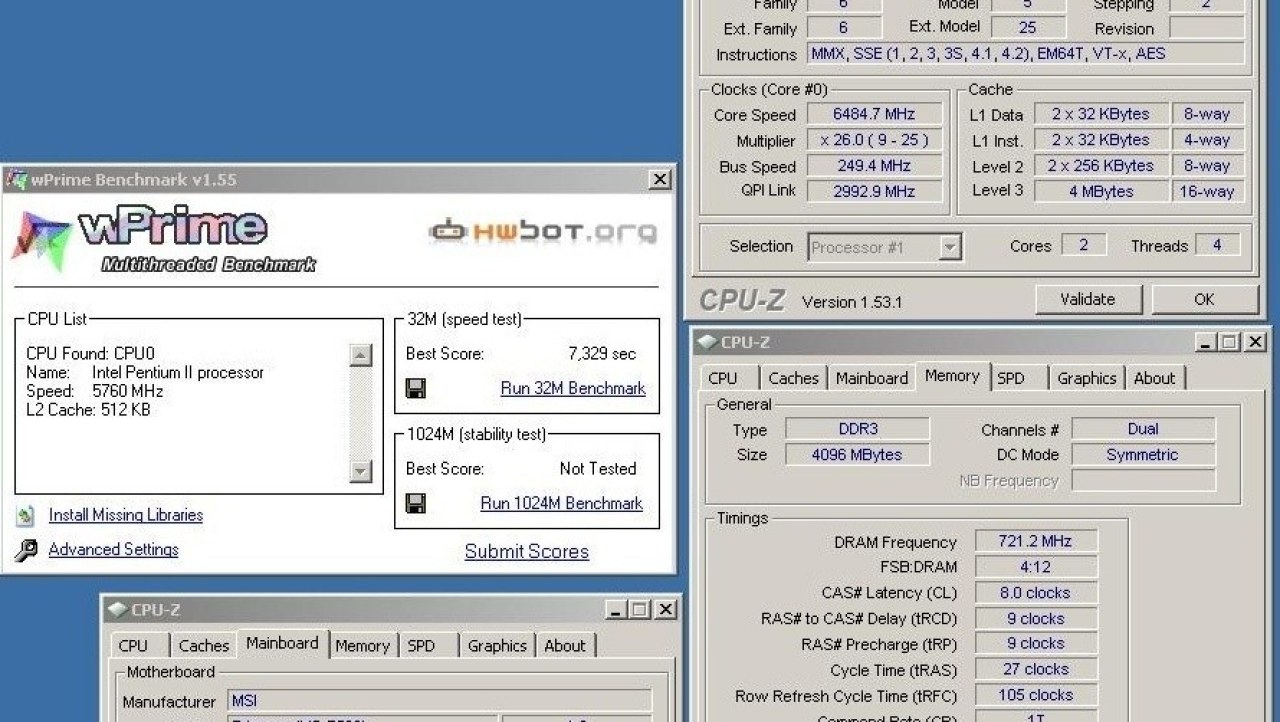The width and height of the screenshot is (1280, 722).
Task: Click the Level 3 cache value 4 MBytes
Action: tap(1101, 191)
